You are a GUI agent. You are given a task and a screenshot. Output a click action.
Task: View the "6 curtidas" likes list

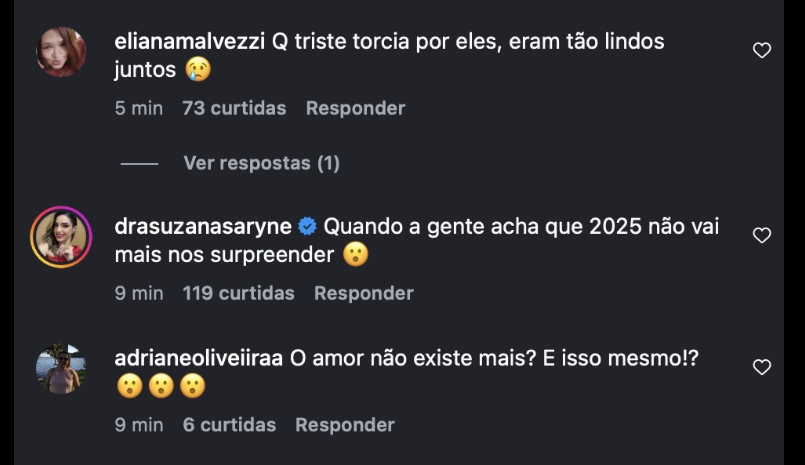click(x=229, y=425)
